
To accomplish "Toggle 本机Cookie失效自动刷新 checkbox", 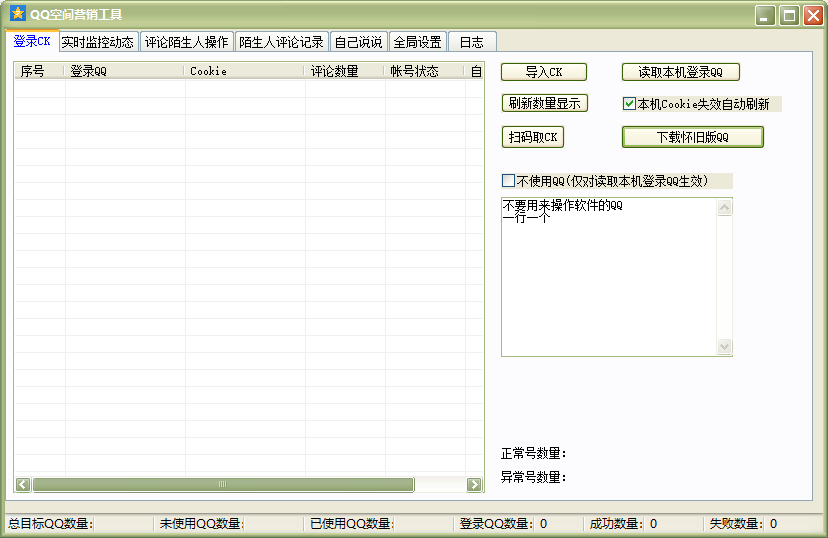I will (629, 104).
